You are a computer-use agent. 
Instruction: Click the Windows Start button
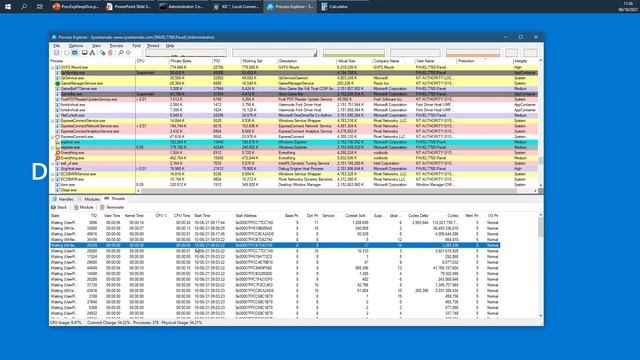pyautogui.click(x=8, y=7)
